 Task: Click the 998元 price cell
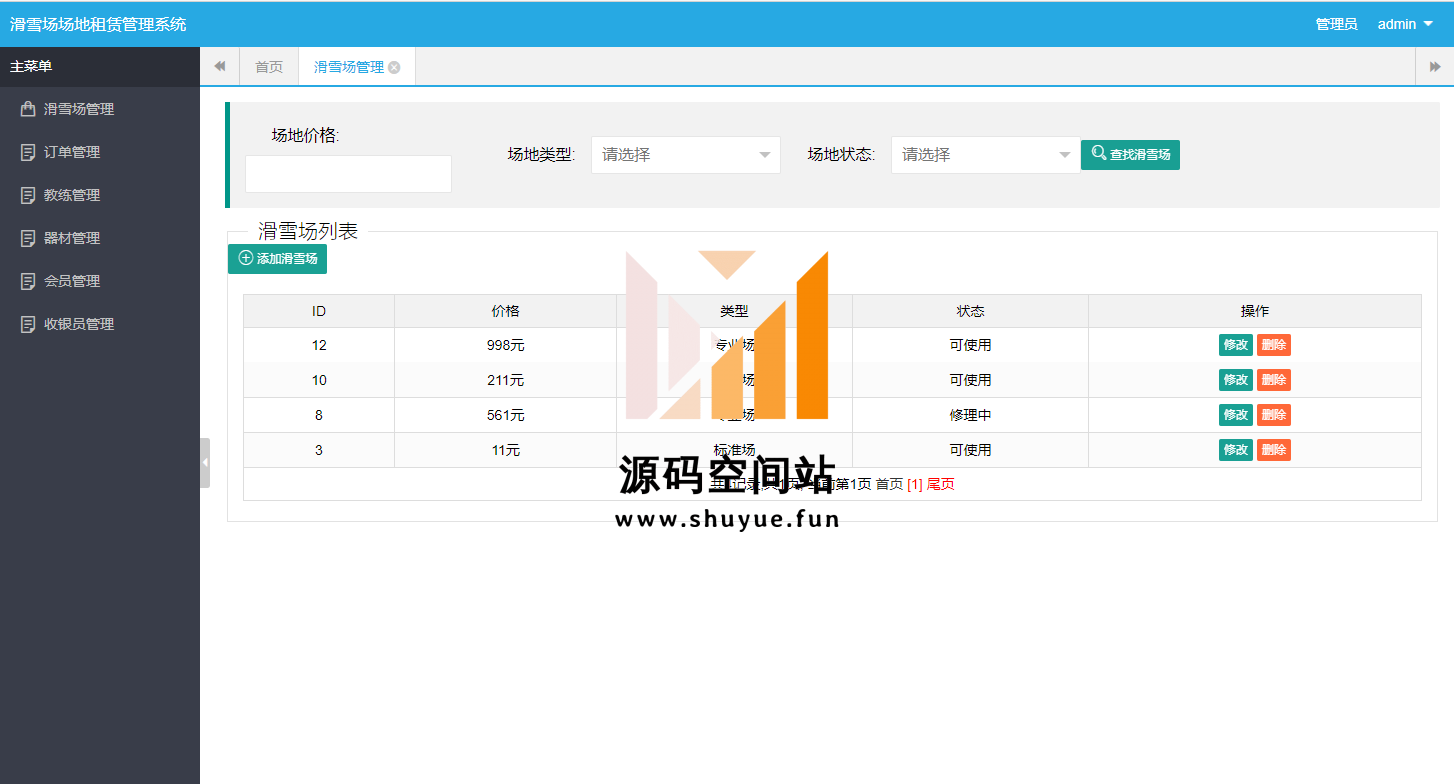point(506,345)
